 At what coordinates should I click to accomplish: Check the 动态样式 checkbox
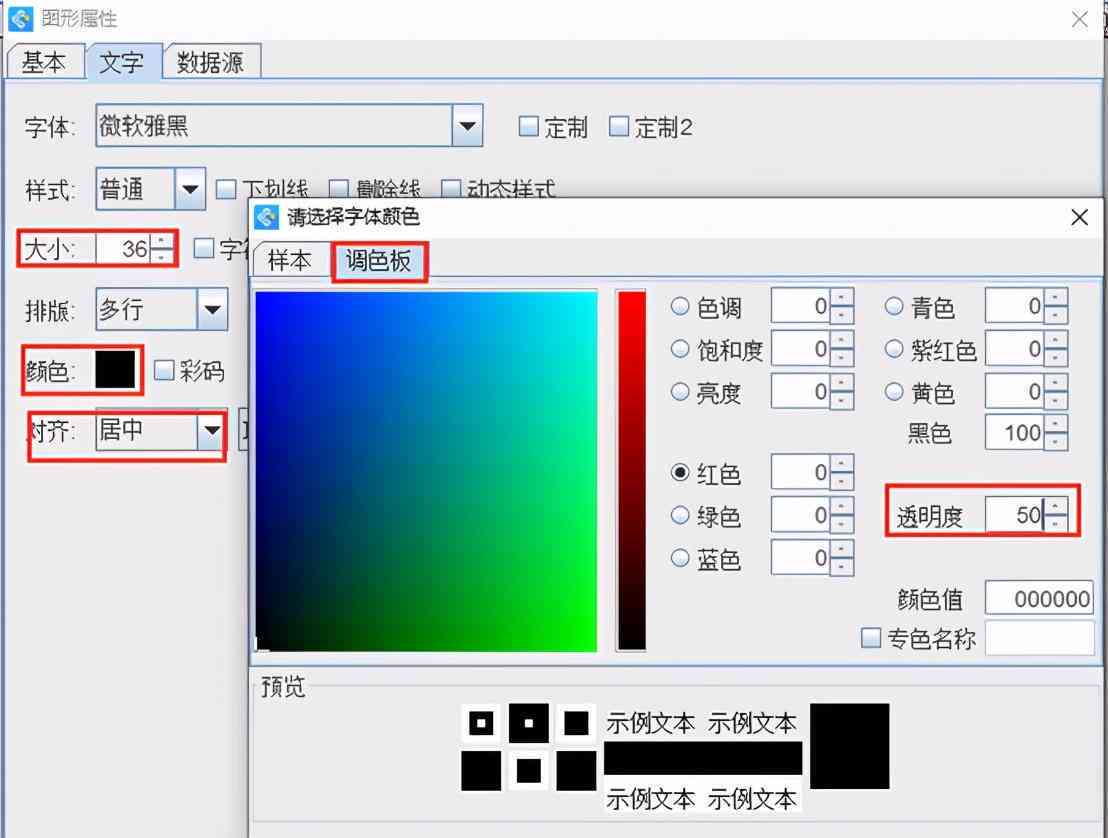coord(450,189)
